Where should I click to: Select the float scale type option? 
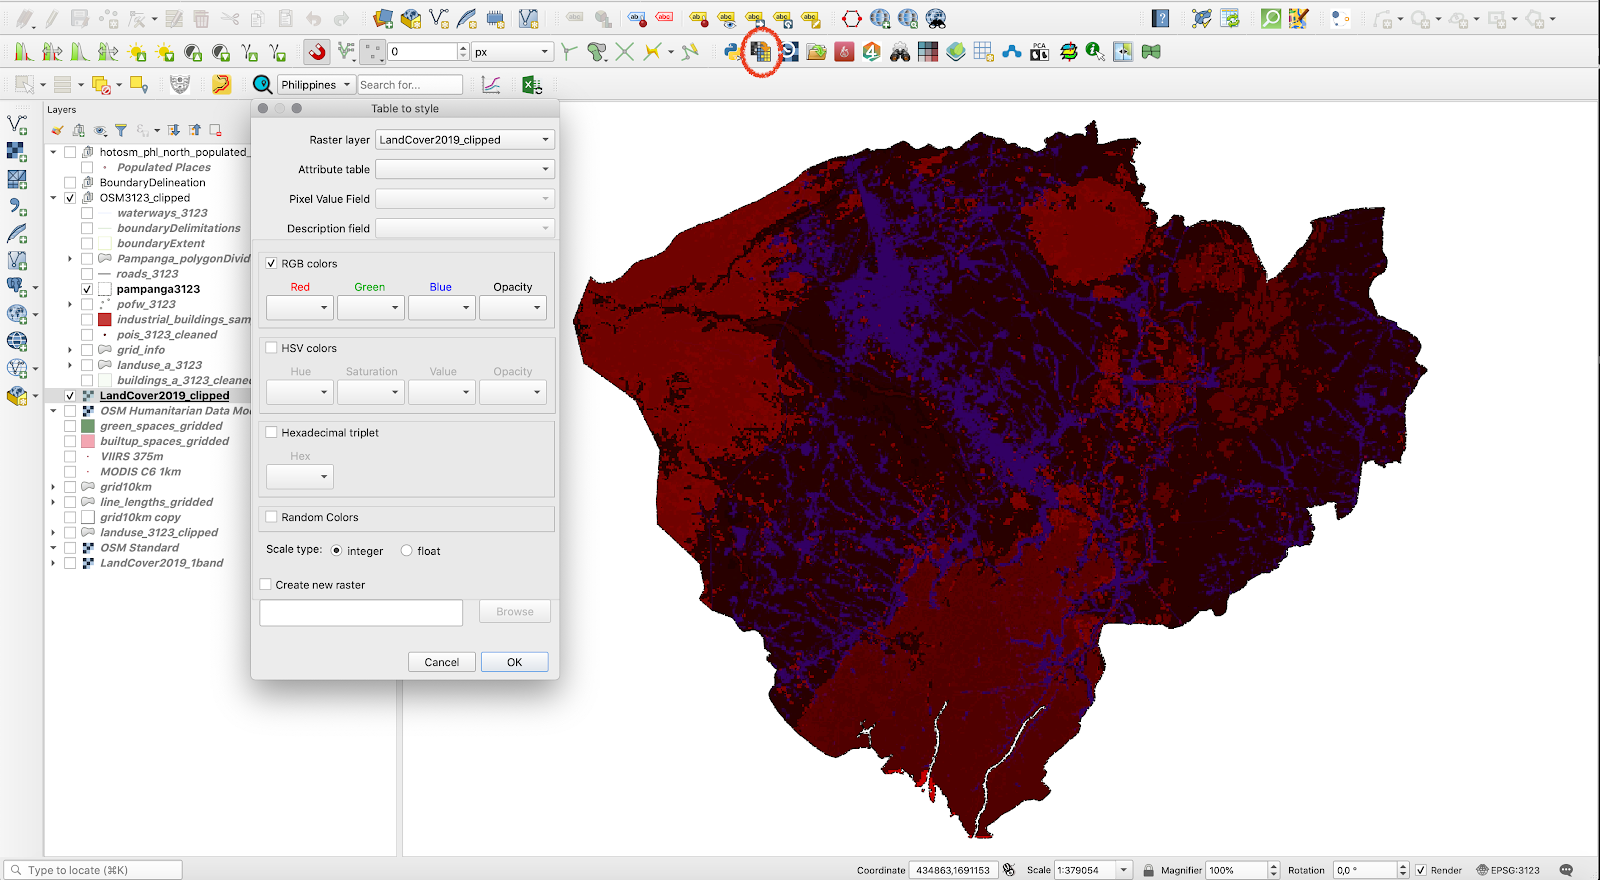coord(407,551)
